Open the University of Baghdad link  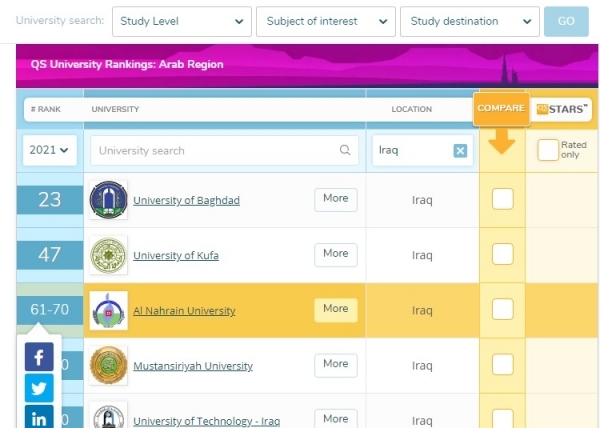click(x=186, y=200)
